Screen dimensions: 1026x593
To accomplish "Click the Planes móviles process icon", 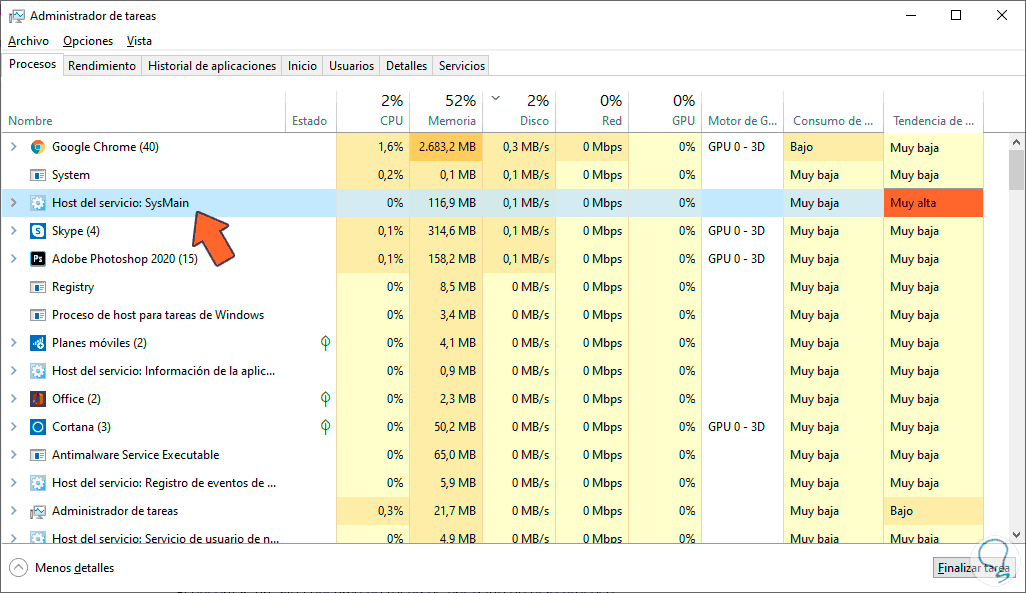I will coord(38,343).
